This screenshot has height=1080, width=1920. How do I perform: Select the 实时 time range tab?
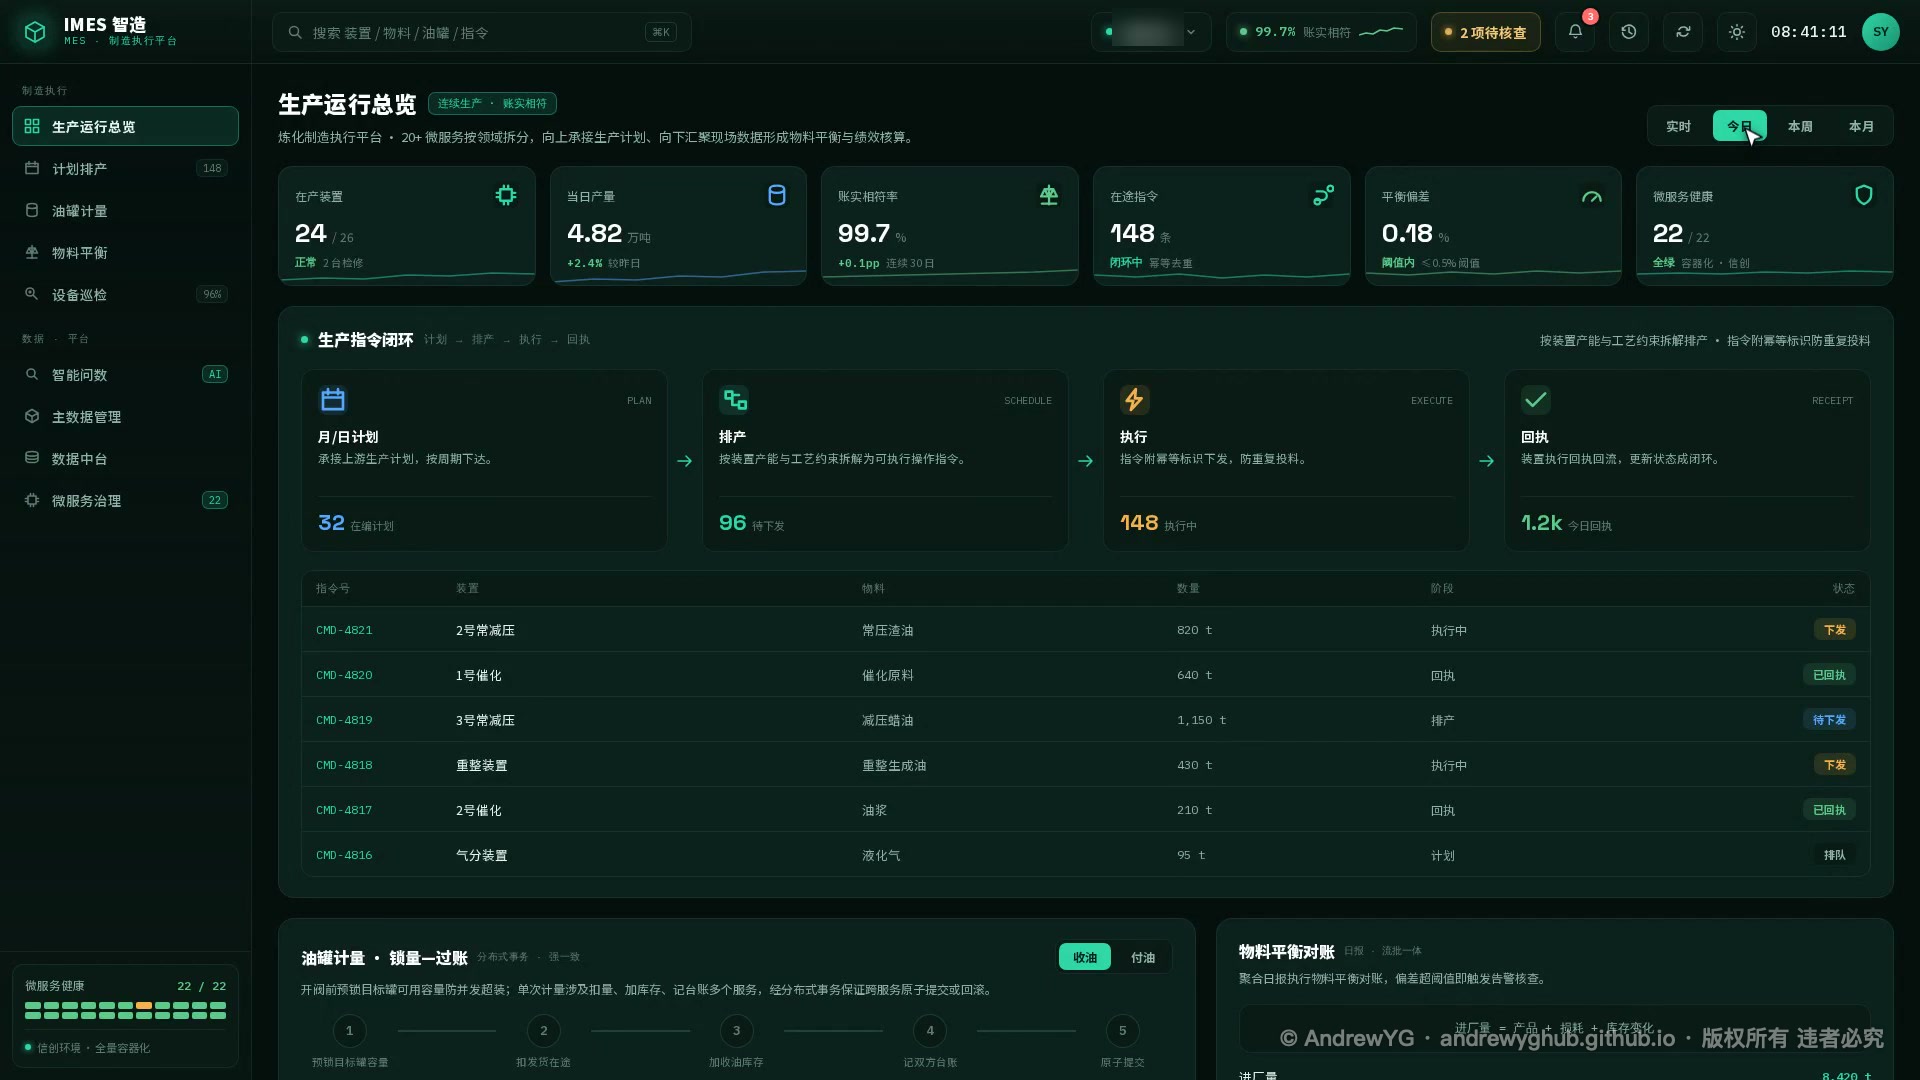click(x=1678, y=126)
